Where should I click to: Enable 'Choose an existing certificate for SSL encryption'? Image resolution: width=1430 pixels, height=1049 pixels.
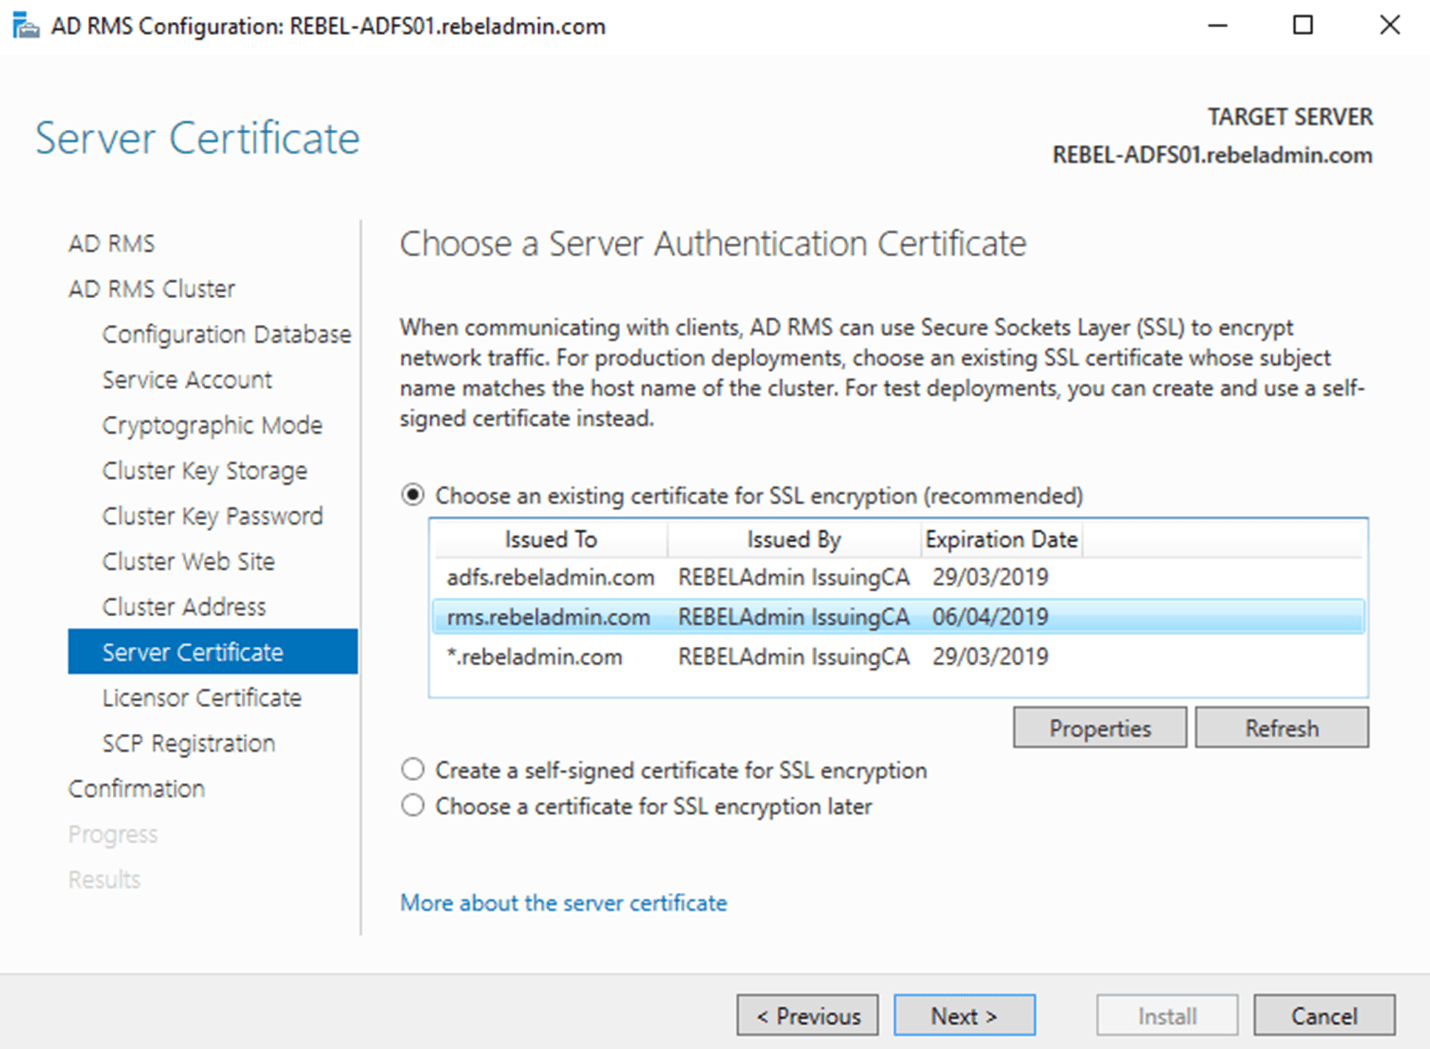coord(413,494)
